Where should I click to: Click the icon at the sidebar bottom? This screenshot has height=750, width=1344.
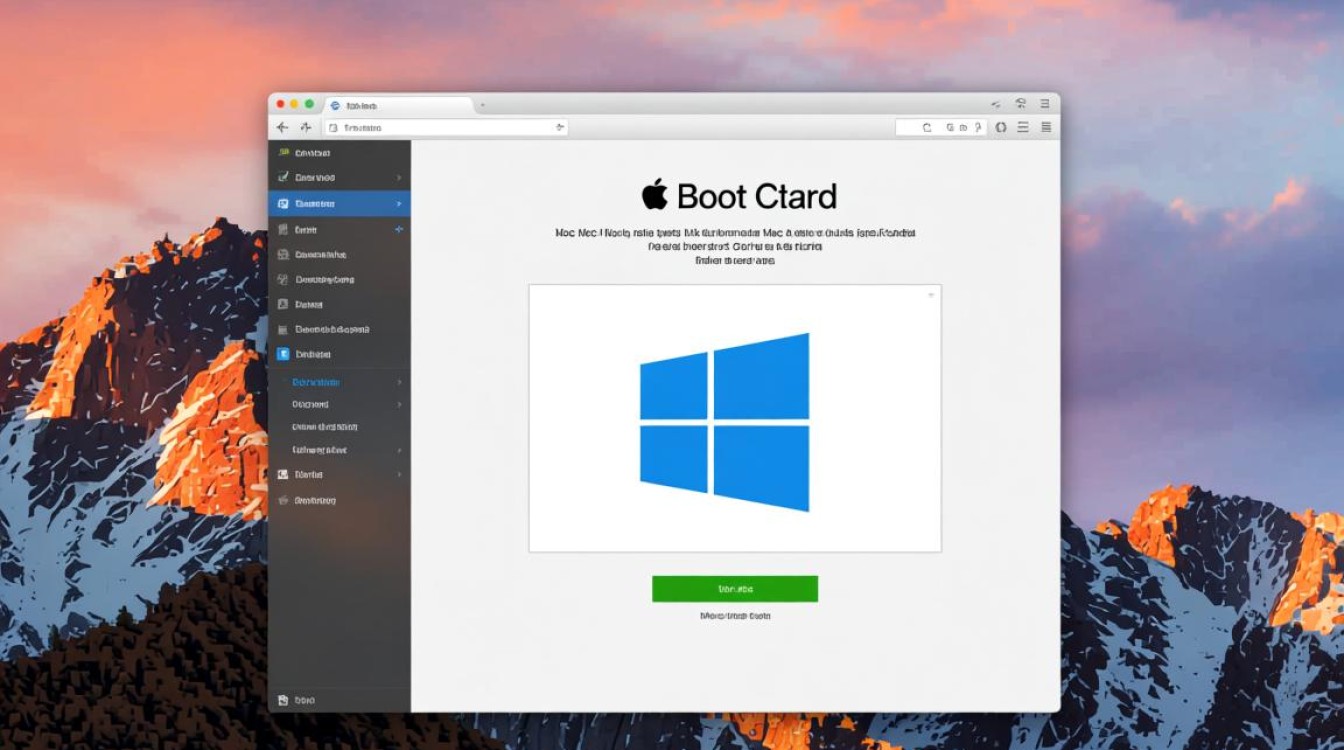(x=283, y=700)
